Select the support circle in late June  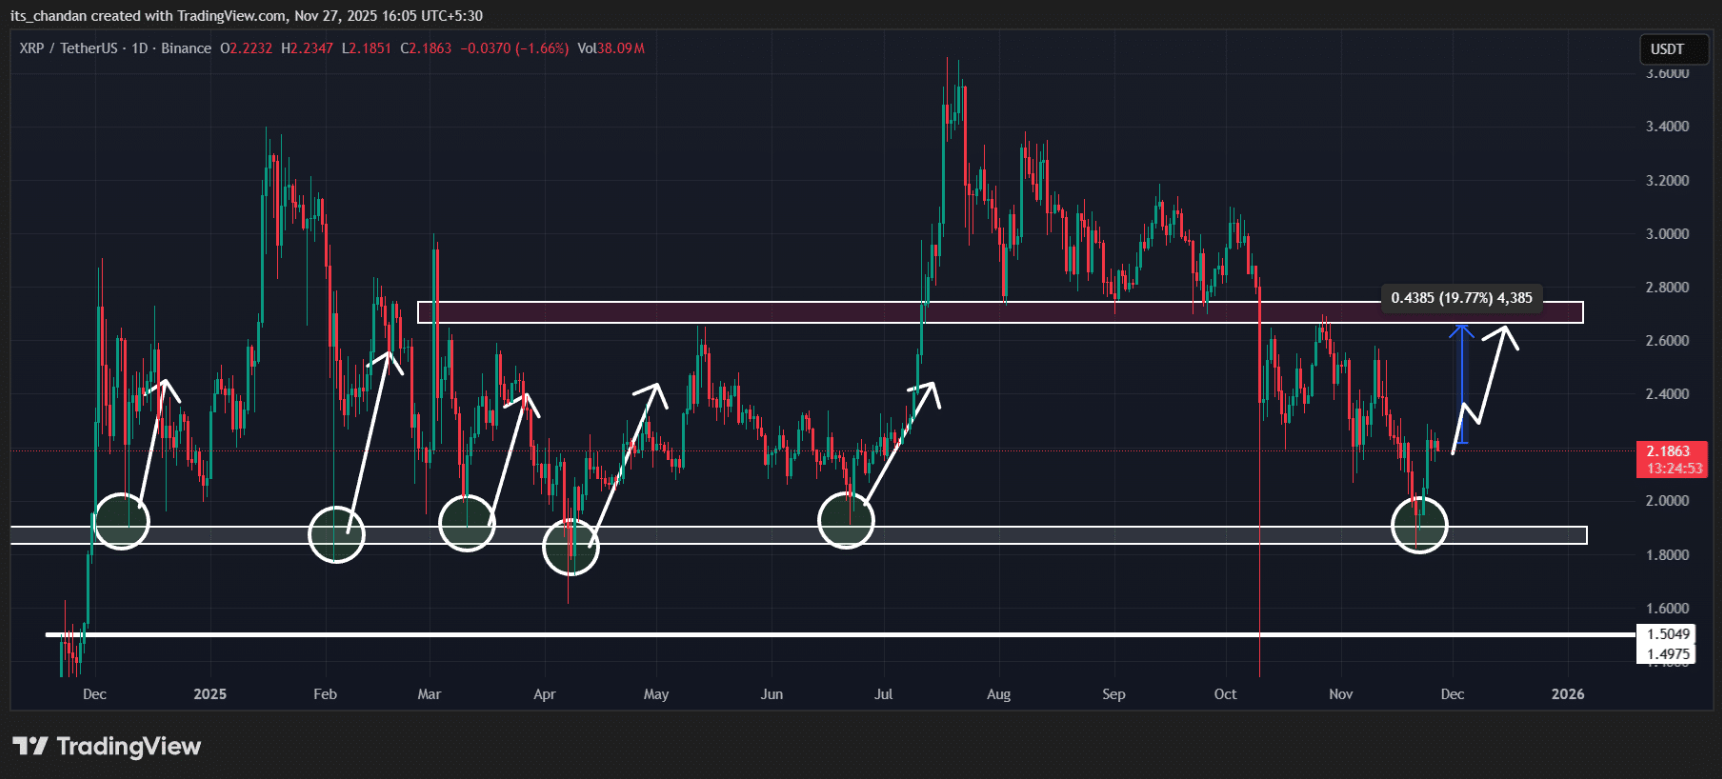click(x=846, y=520)
